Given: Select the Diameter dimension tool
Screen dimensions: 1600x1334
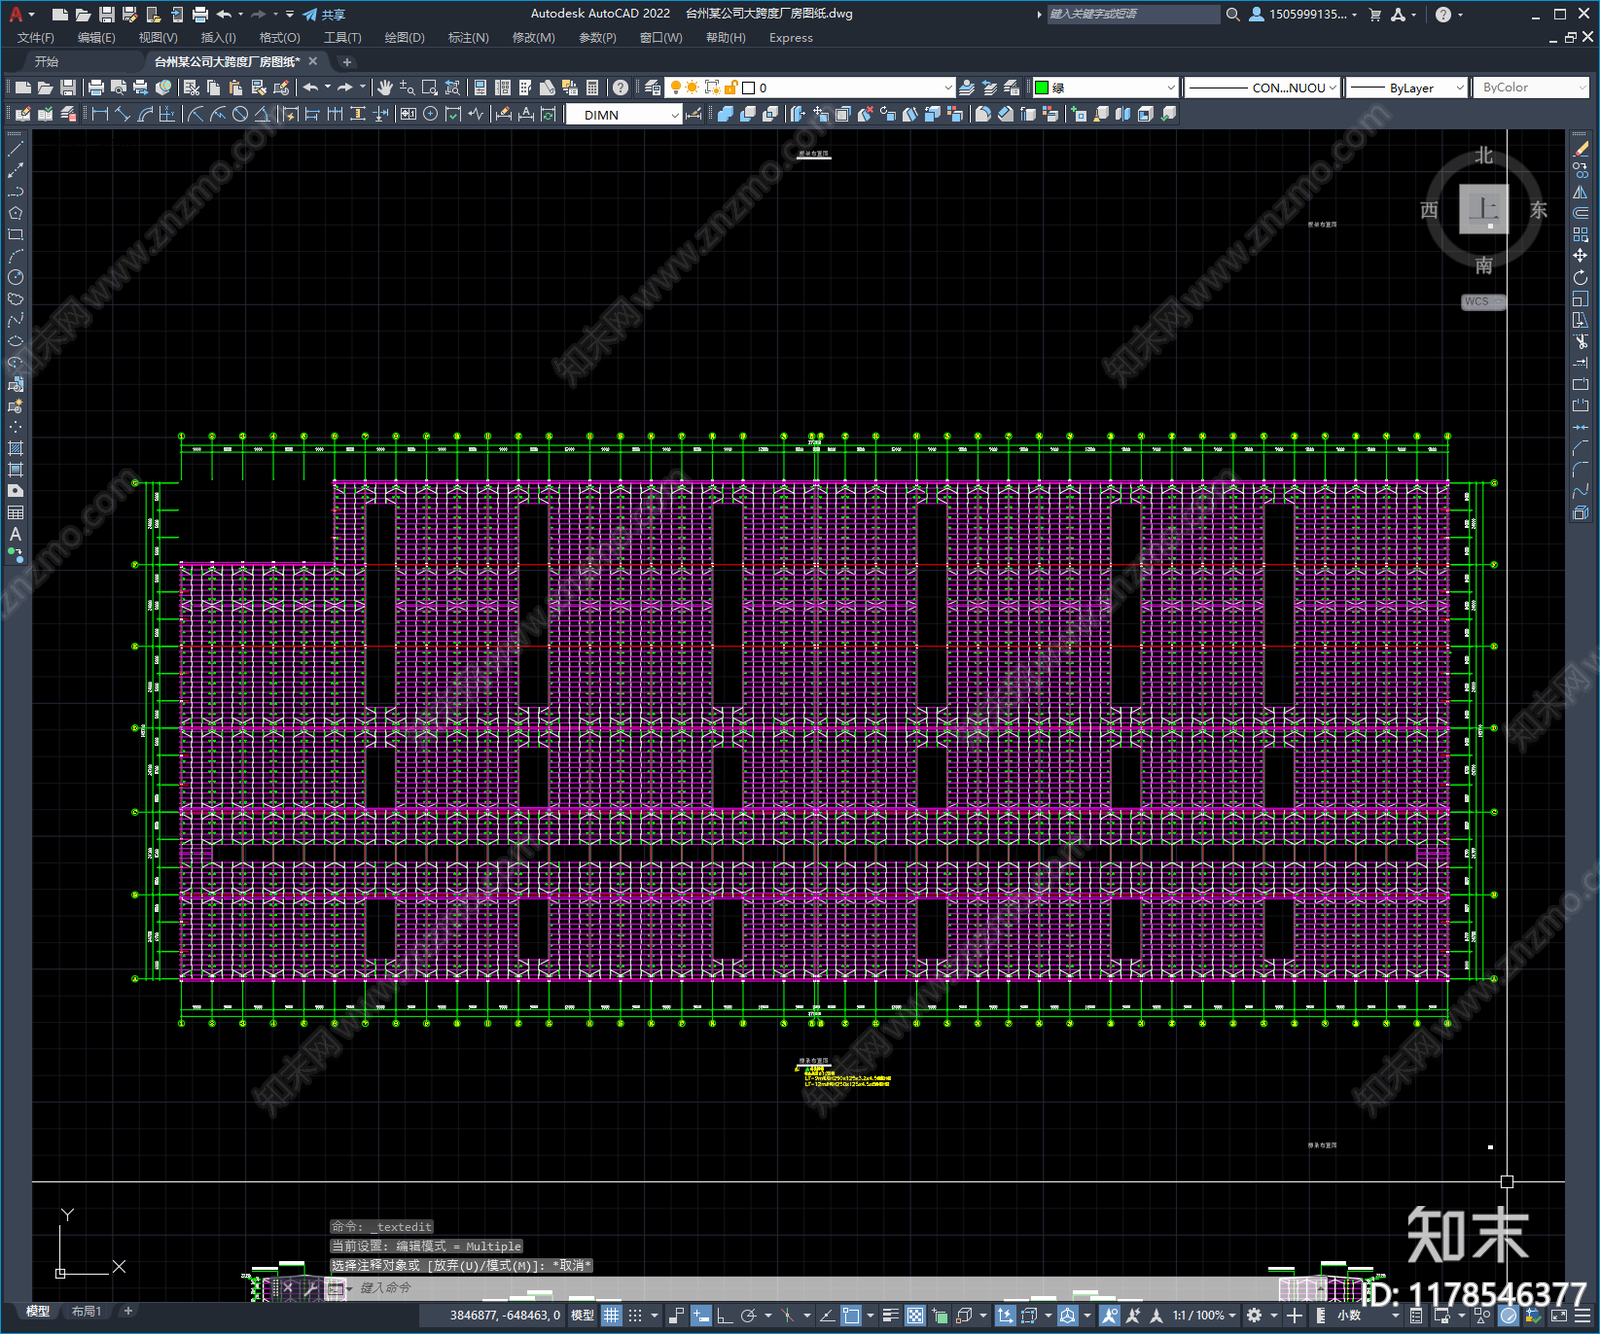Looking at the screenshot, I should click(240, 114).
